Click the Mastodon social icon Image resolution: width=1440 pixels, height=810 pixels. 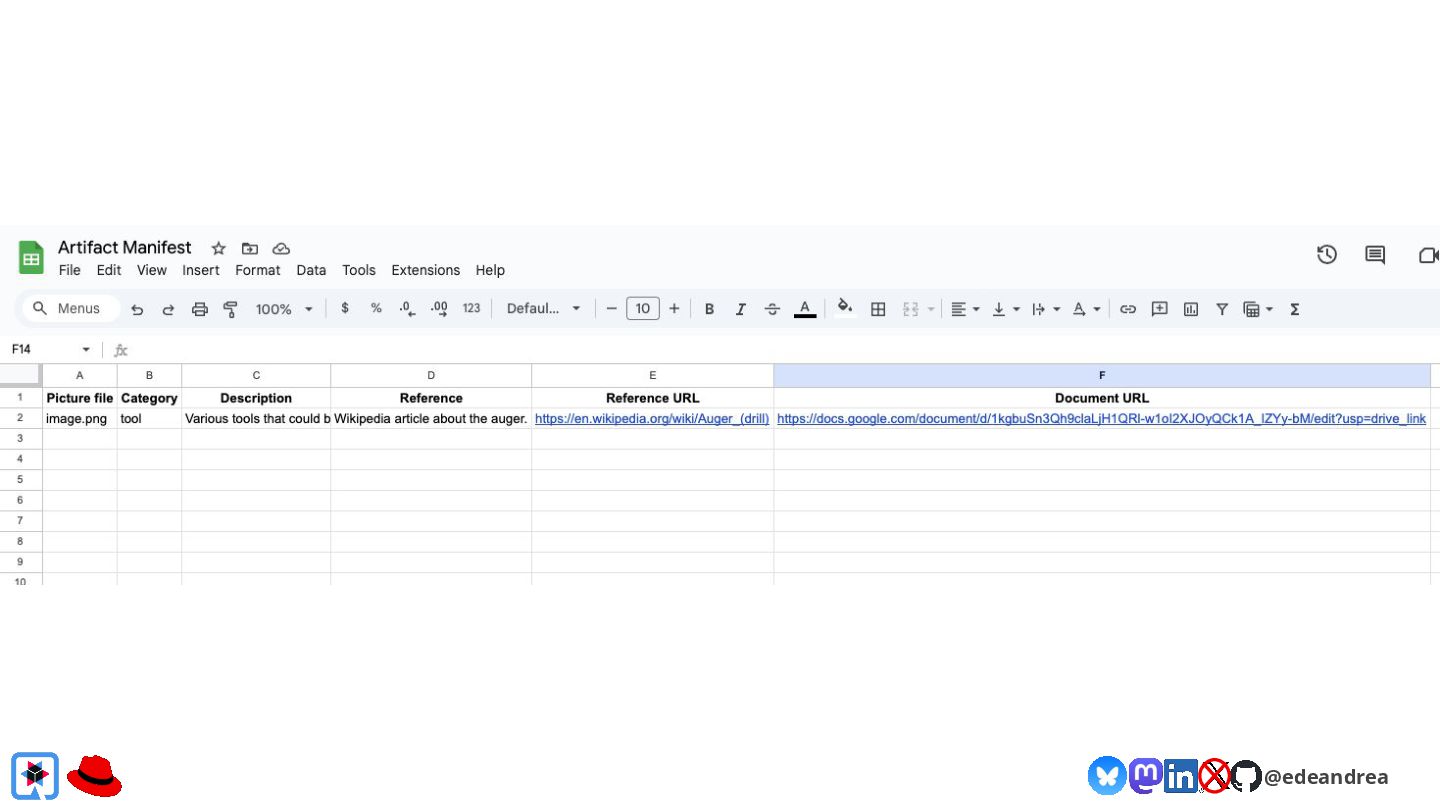coord(1145,775)
